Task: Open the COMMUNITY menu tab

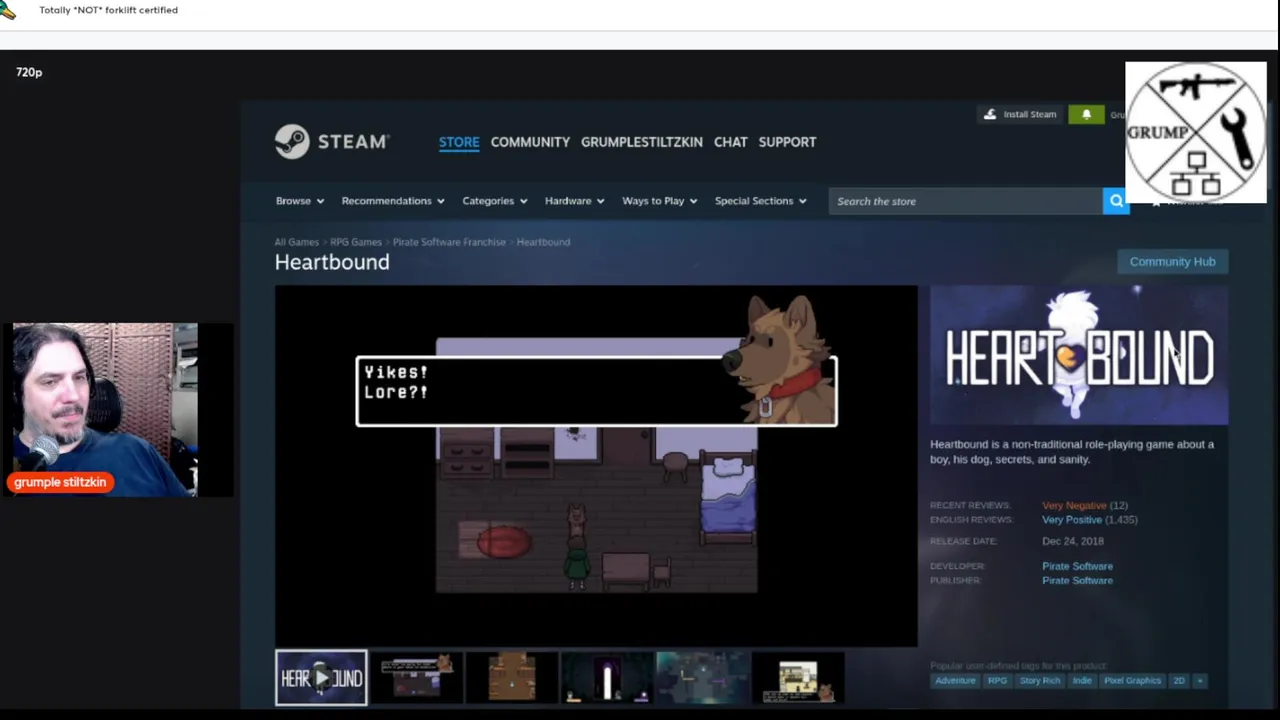Action: point(530,142)
